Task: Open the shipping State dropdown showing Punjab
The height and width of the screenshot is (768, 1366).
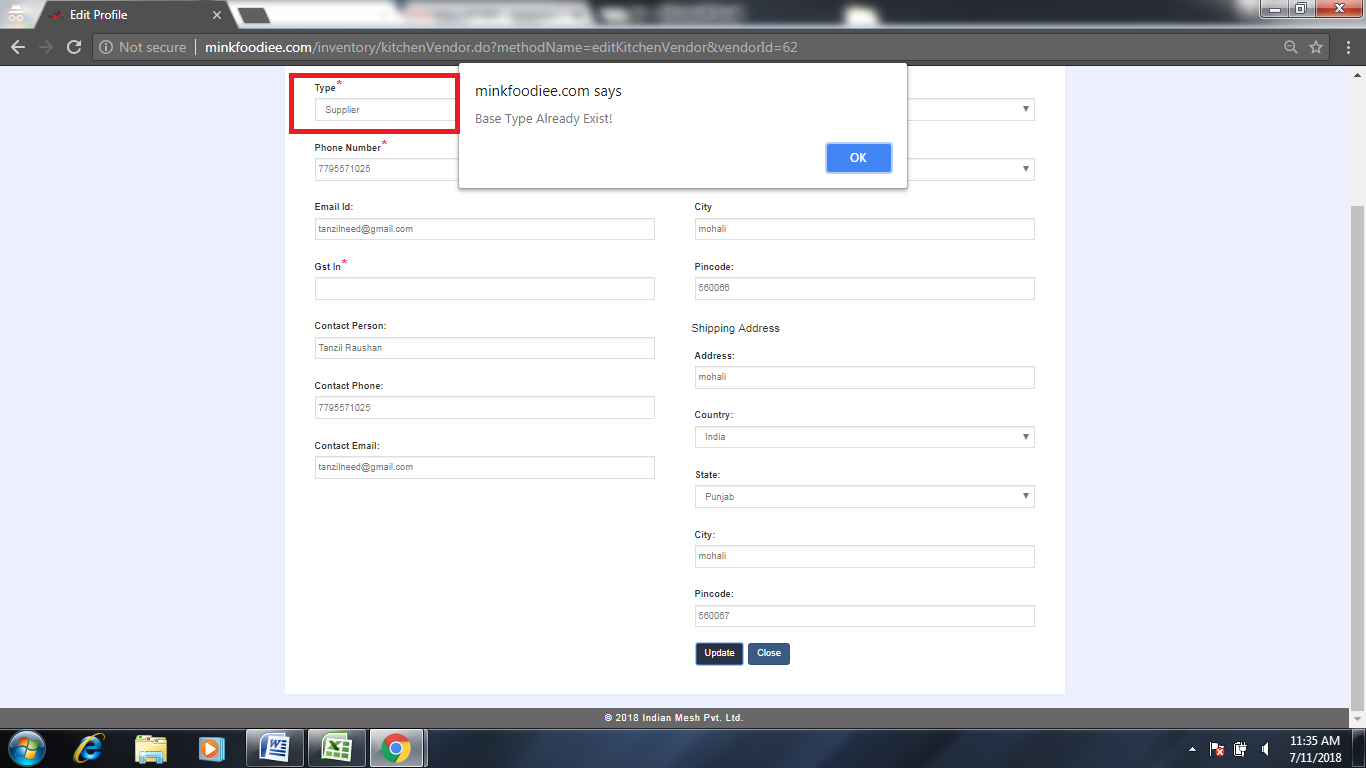Action: pyautogui.click(x=865, y=497)
